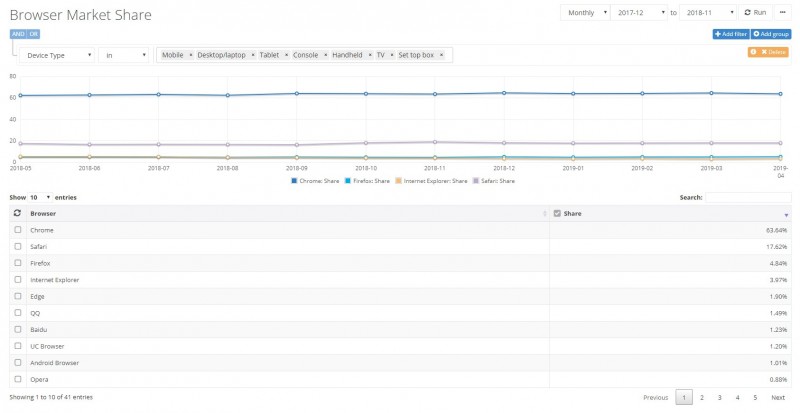The height and width of the screenshot is (413, 800).
Task: Check the UC Browser row checkbox
Action: (18, 346)
